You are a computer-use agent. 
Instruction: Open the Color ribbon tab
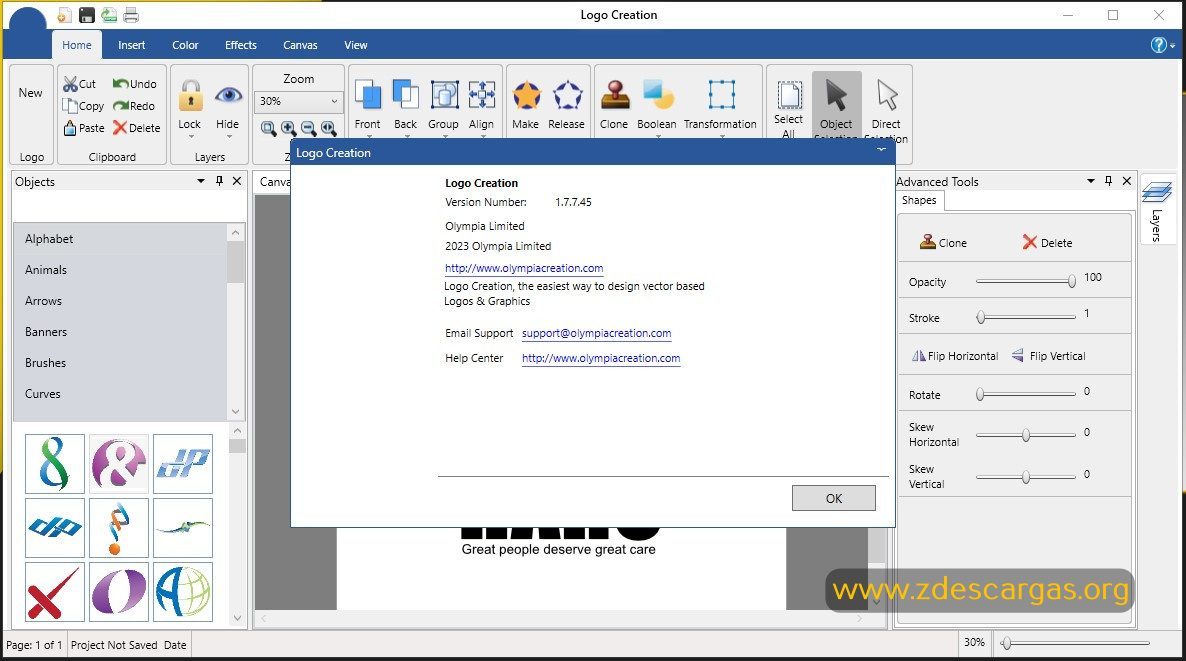coord(185,45)
